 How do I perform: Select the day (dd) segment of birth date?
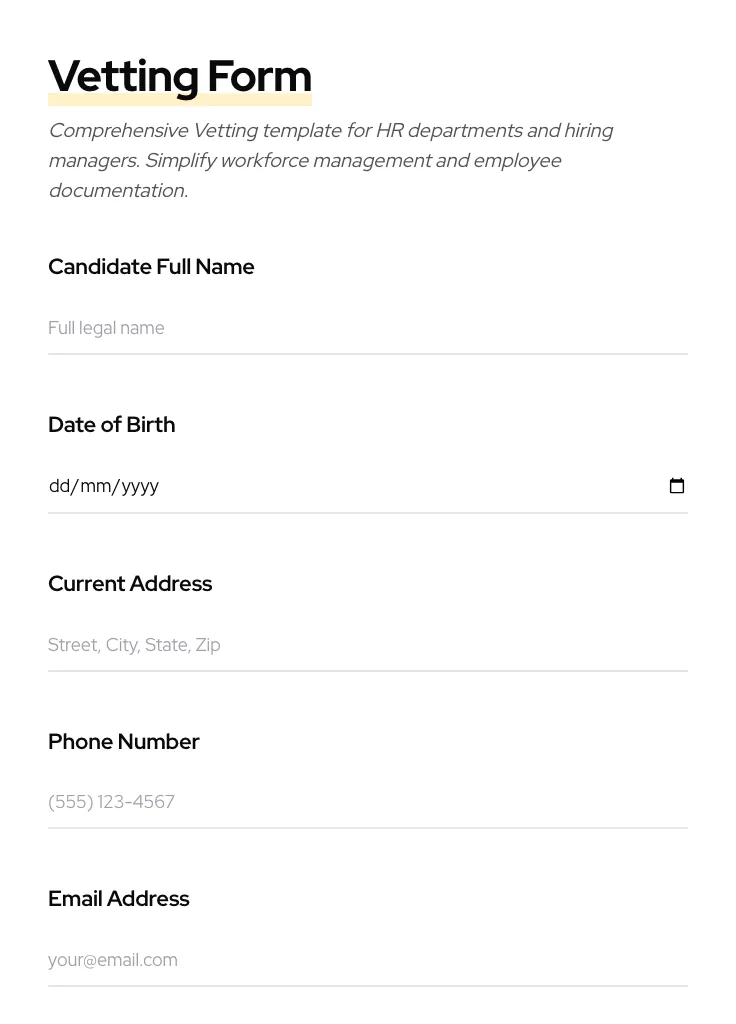(59, 486)
